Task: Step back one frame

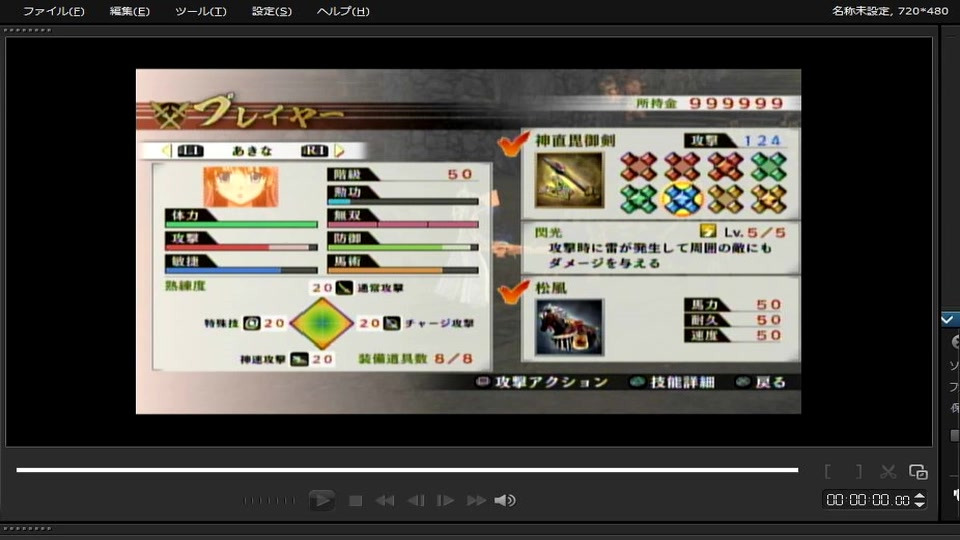Action: 416,501
